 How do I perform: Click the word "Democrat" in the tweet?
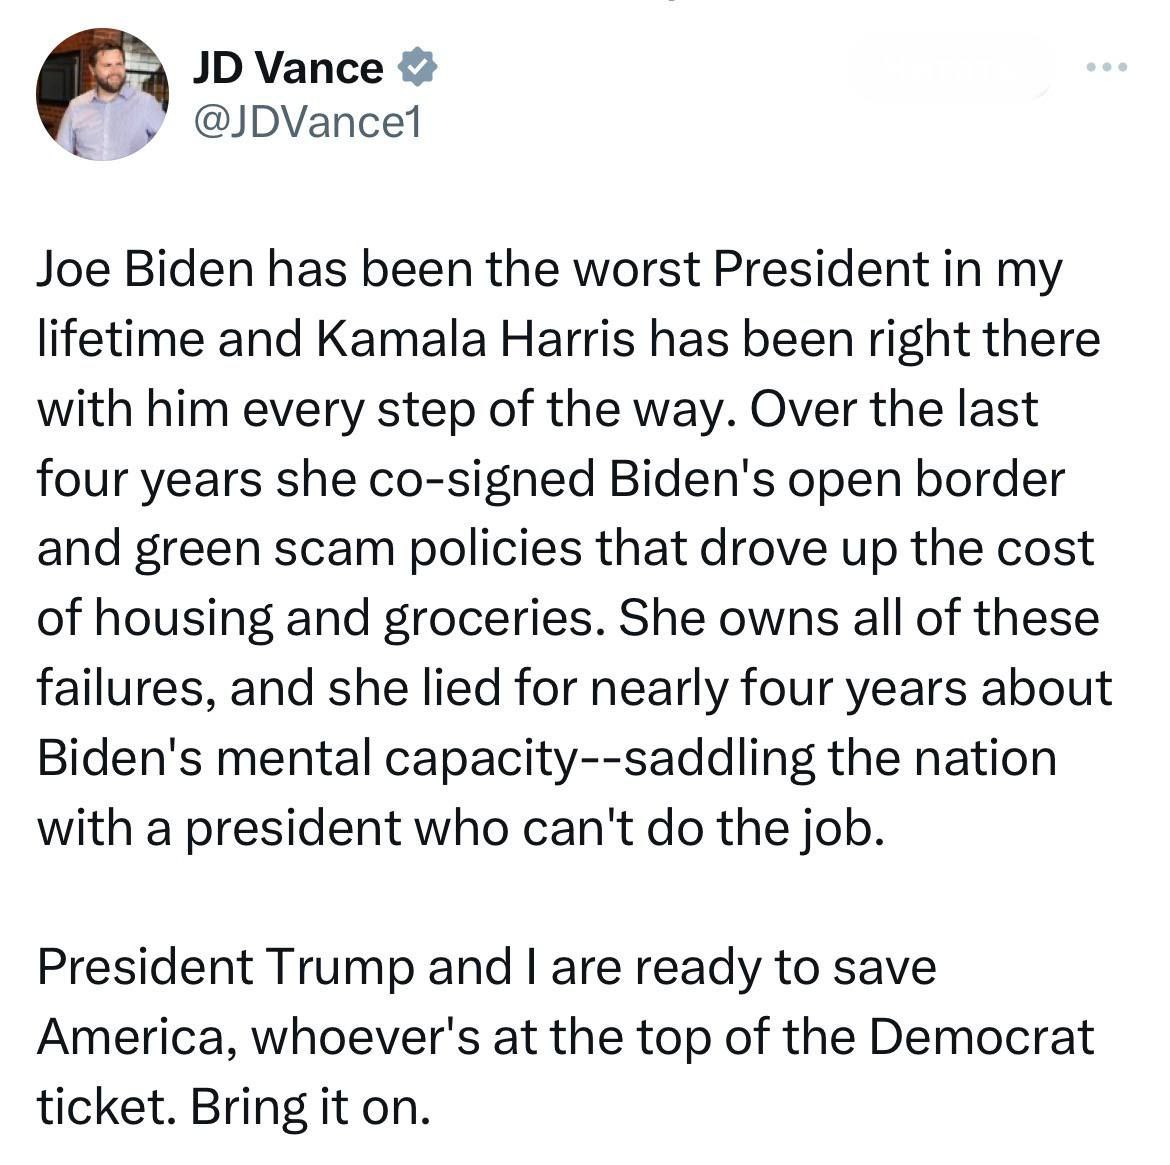point(981,1037)
